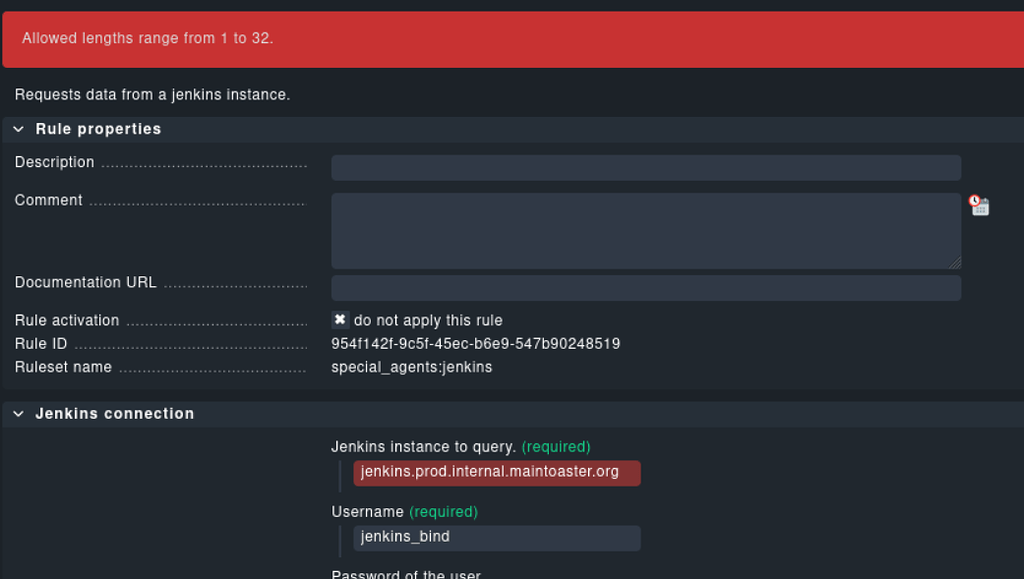This screenshot has width=1024, height=579.
Task: Click the highlighted Jenkins instance field
Action: [496, 472]
